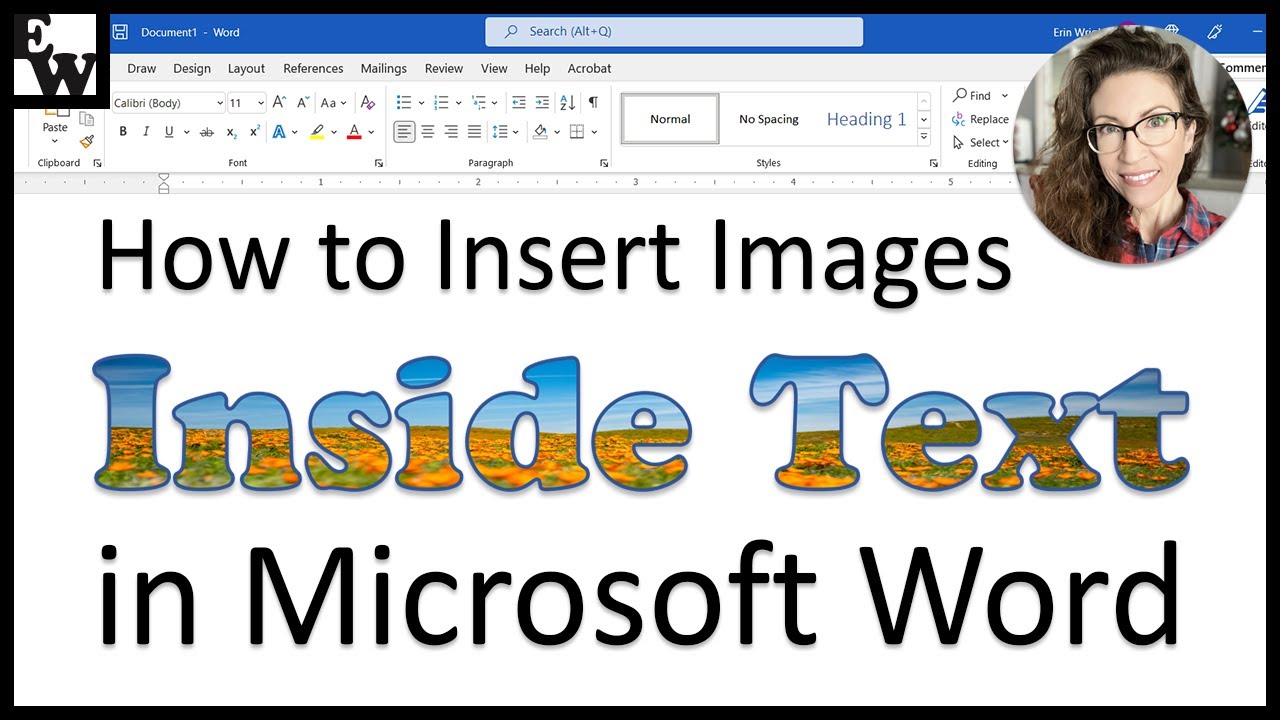Viewport: 1280px width, 720px height.
Task: Open the Layout ribbon tab
Action: pos(246,69)
